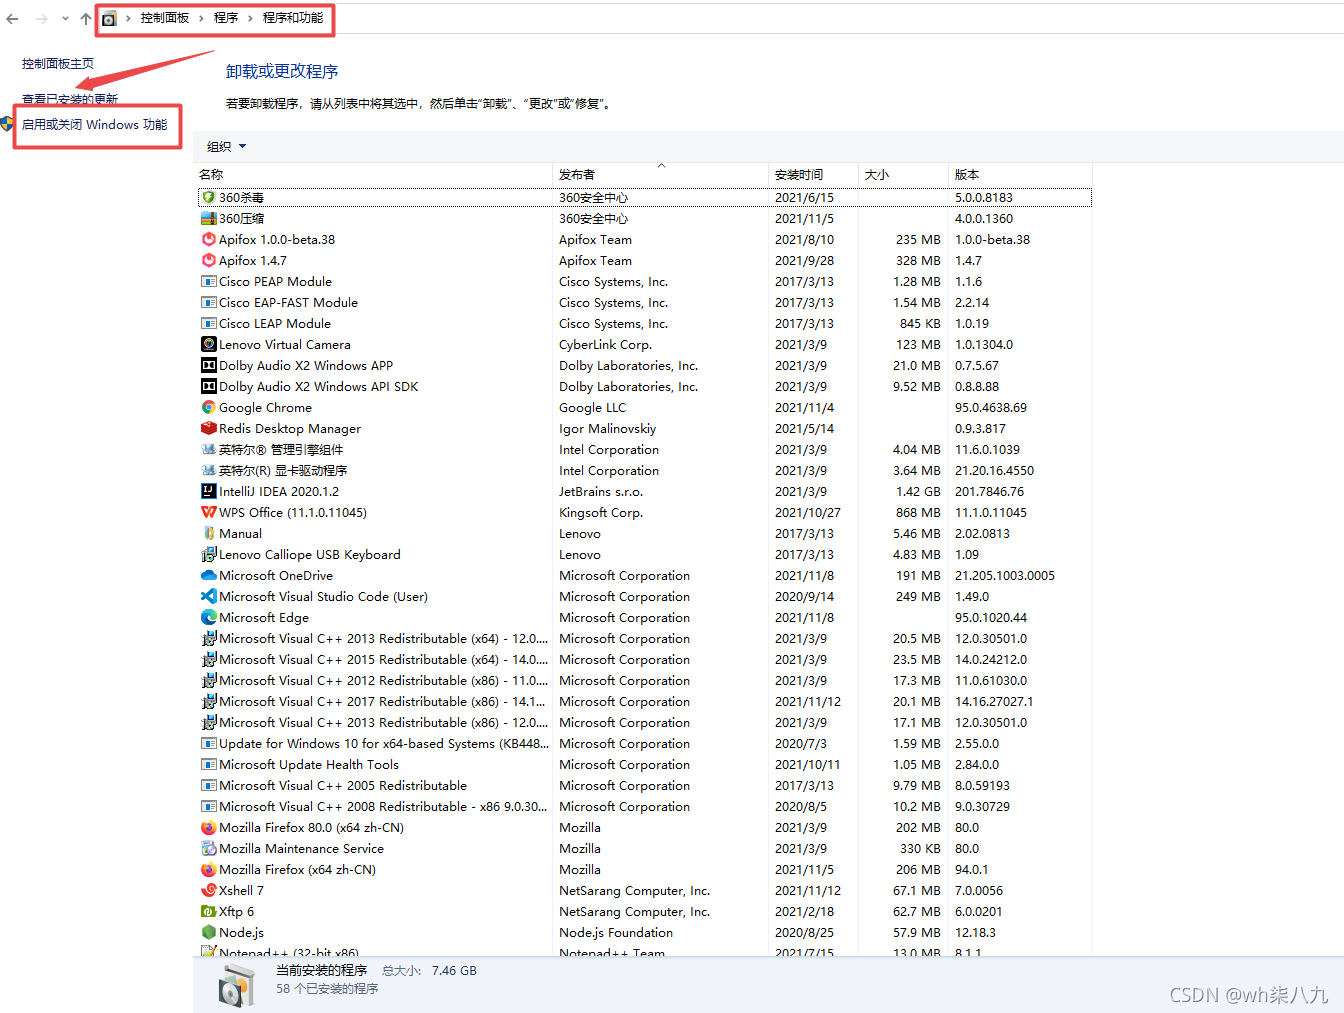The image size is (1344, 1013).
Task: Click the Xftp 6 icon
Action: [x=209, y=911]
